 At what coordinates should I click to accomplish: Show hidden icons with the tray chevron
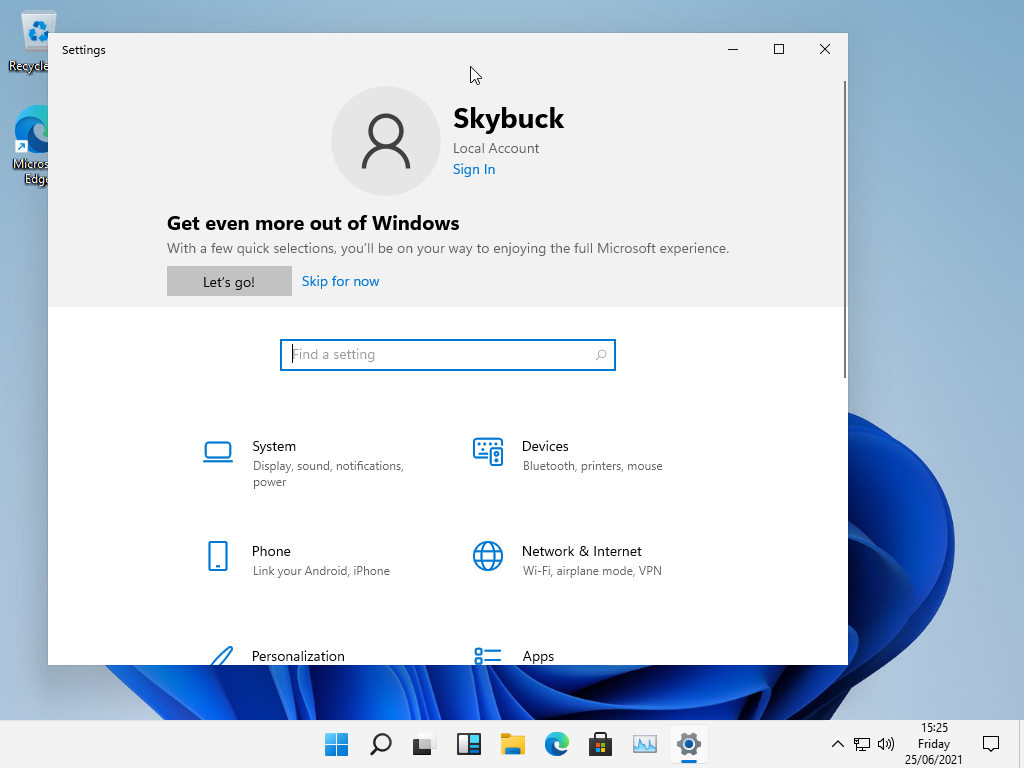[838, 744]
